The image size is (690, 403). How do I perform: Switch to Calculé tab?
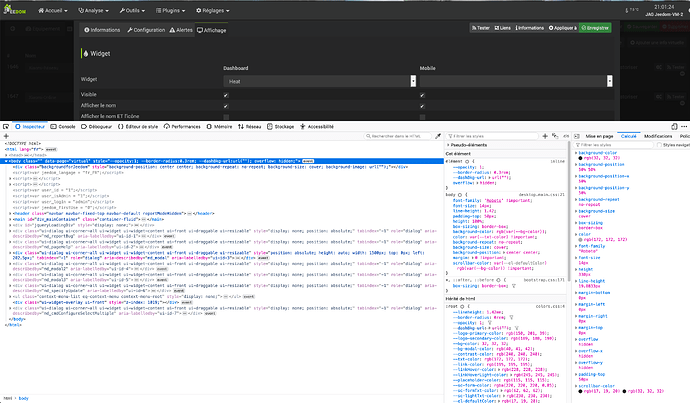point(628,136)
